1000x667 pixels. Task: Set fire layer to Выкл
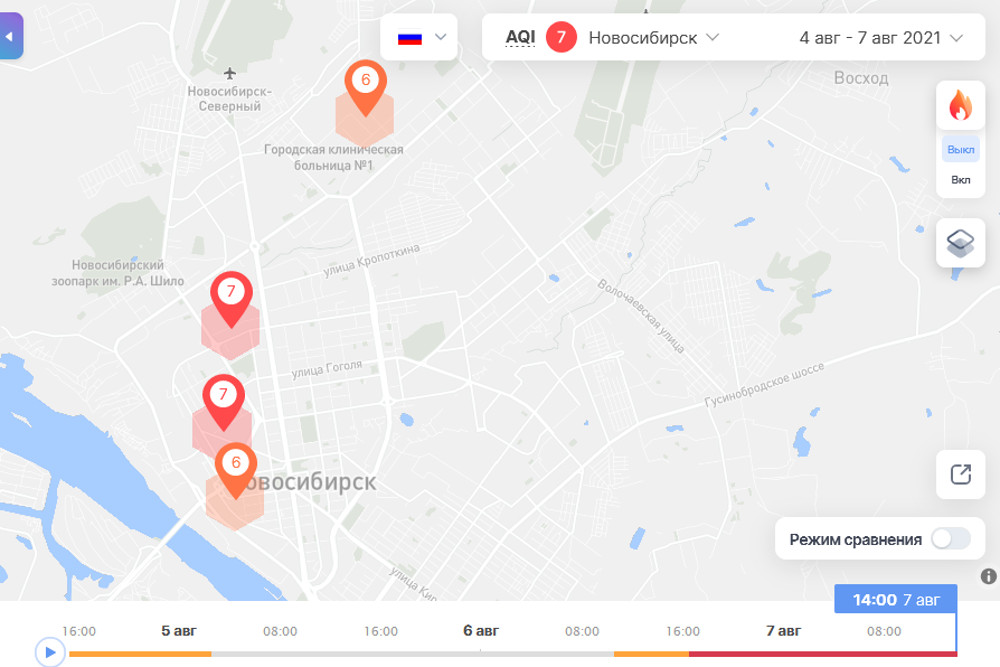[x=960, y=149]
